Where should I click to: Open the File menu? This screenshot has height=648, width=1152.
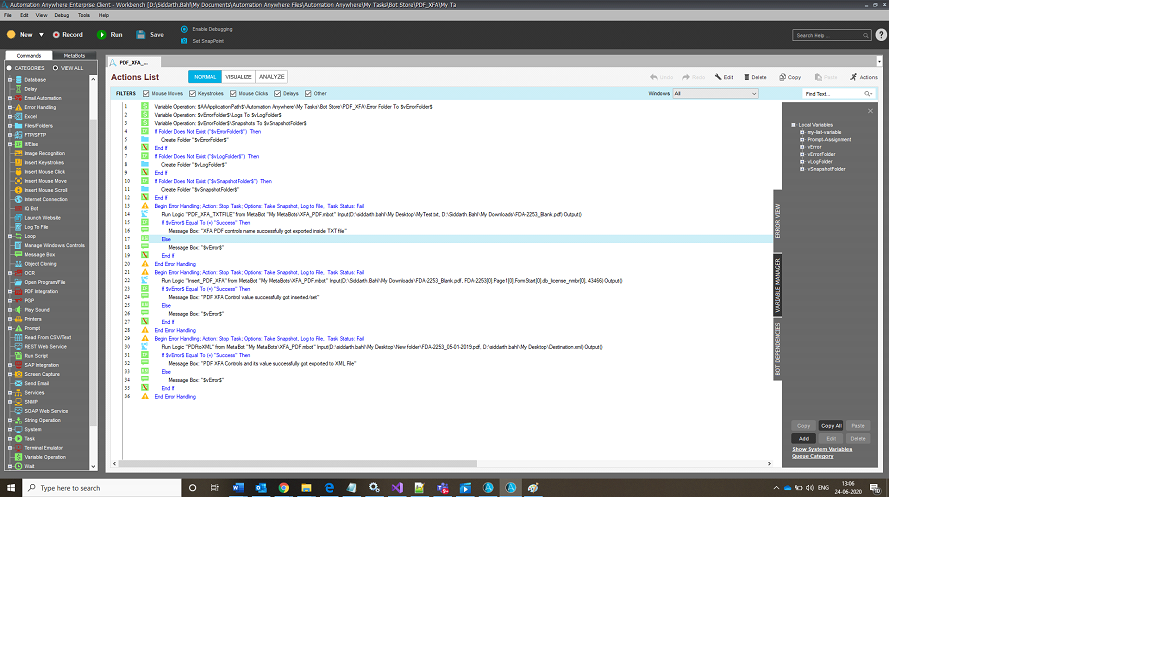pos(7,15)
